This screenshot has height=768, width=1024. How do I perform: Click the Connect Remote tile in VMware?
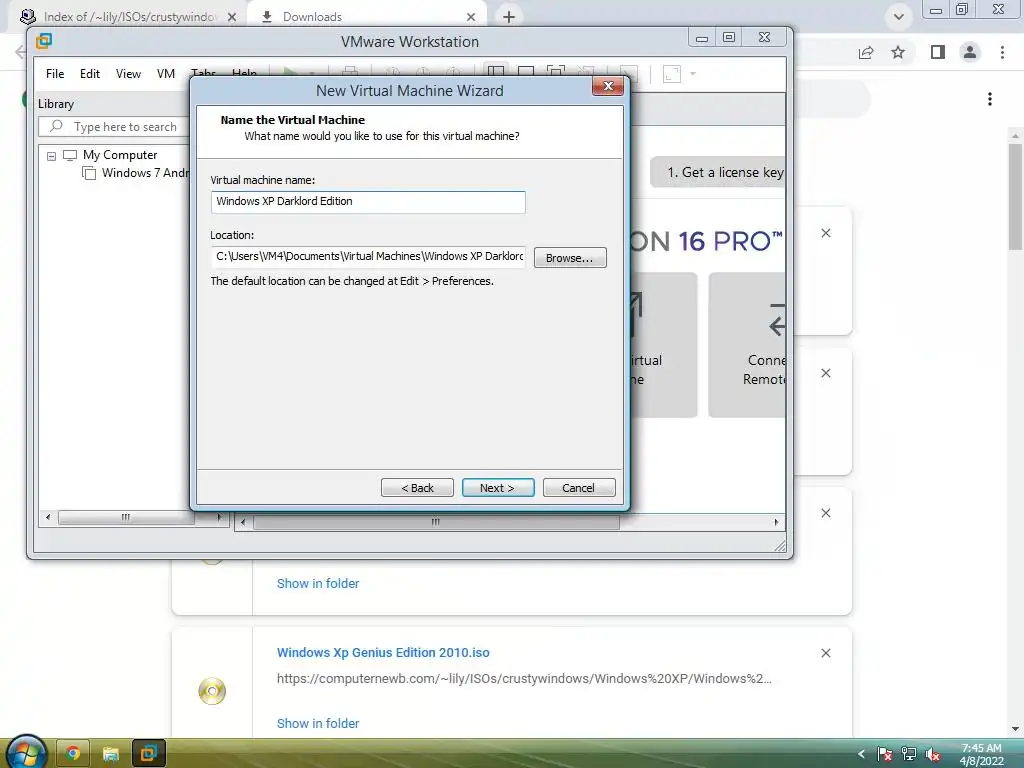pyautogui.click(x=747, y=345)
